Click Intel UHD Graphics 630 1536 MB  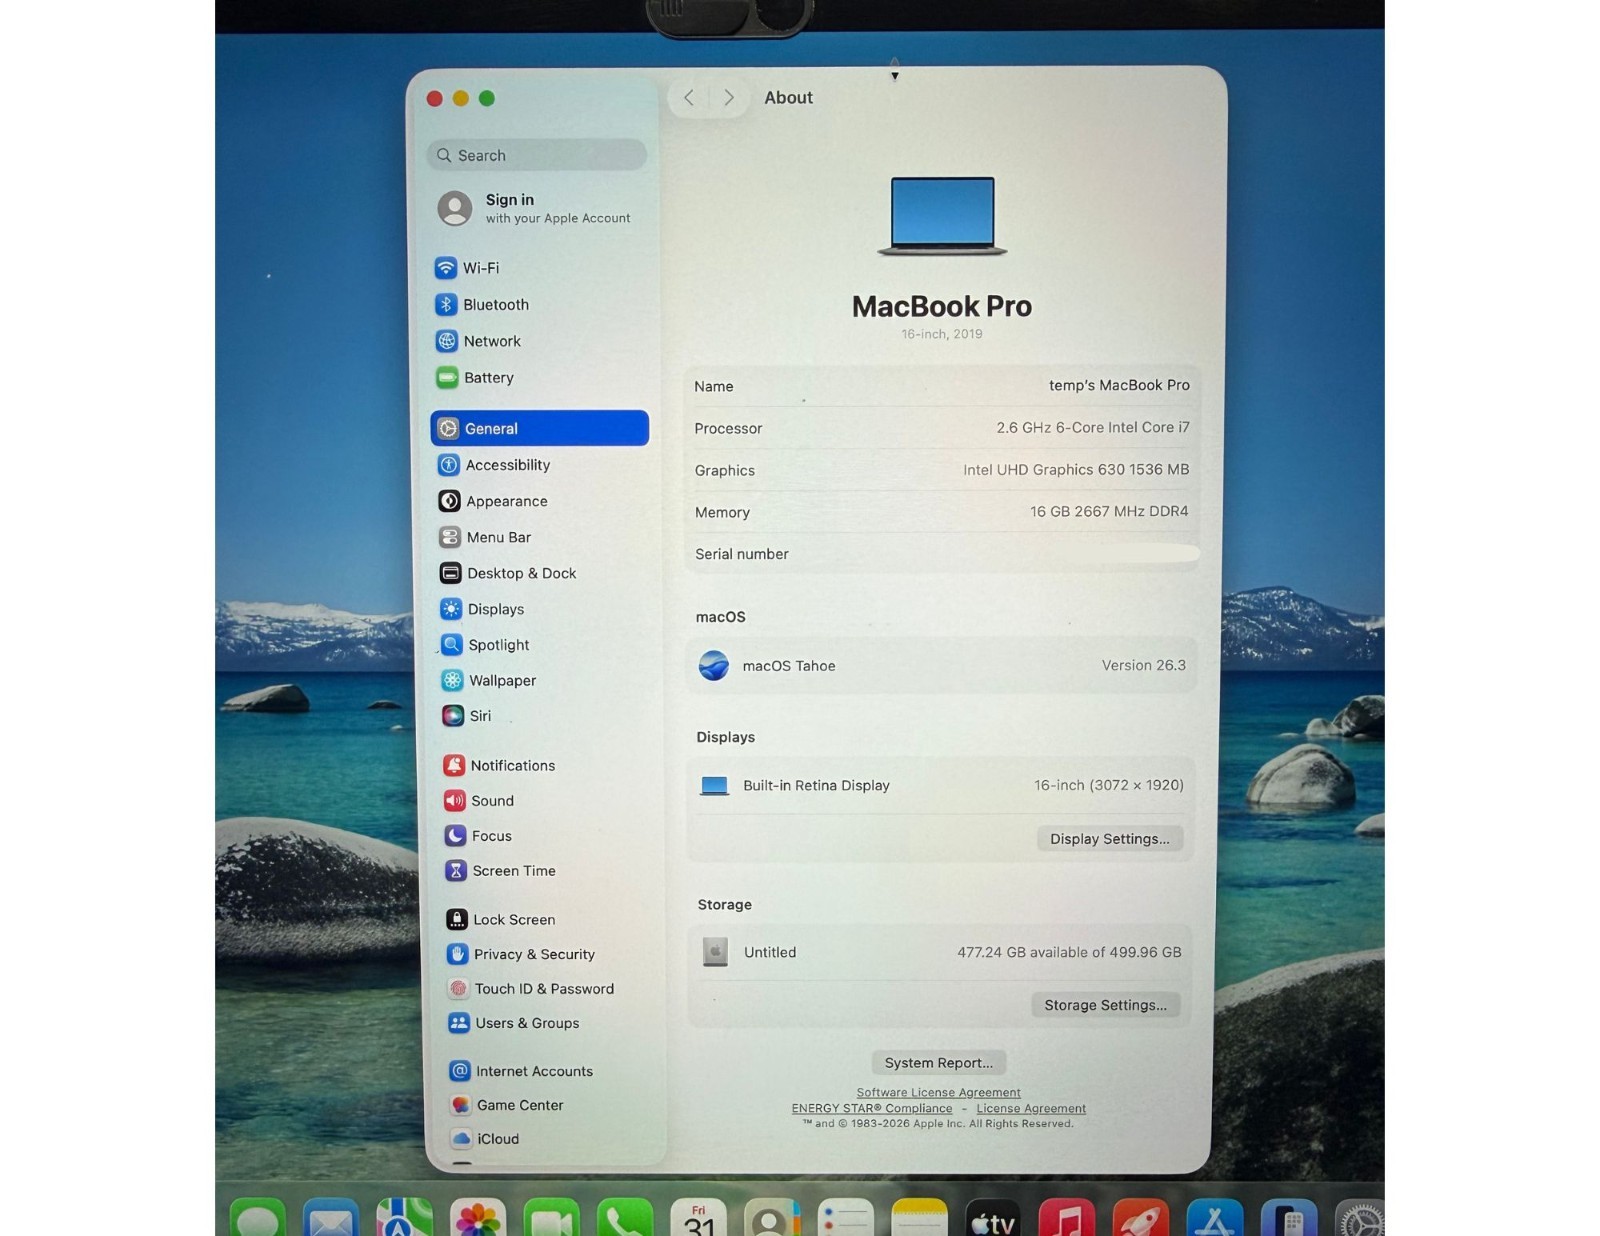click(x=1076, y=469)
